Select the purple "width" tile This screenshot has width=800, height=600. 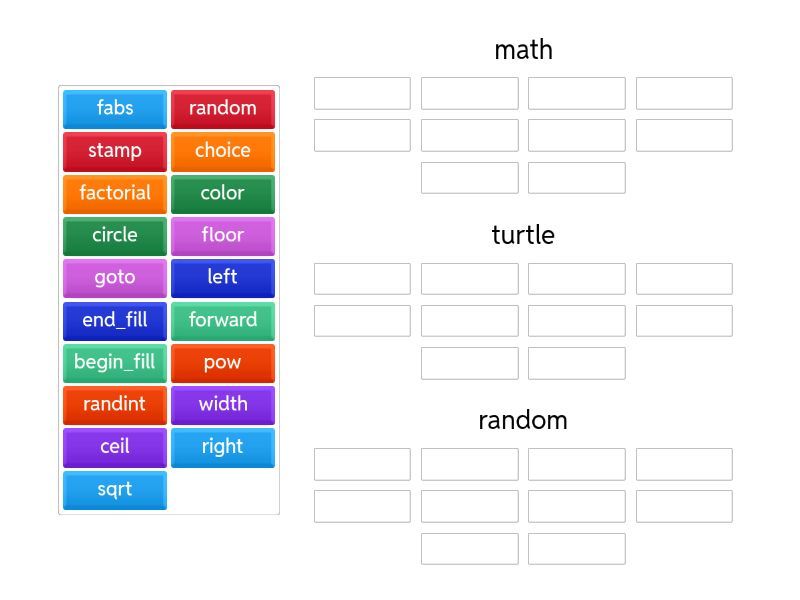pyautogui.click(x=222, y=404)
